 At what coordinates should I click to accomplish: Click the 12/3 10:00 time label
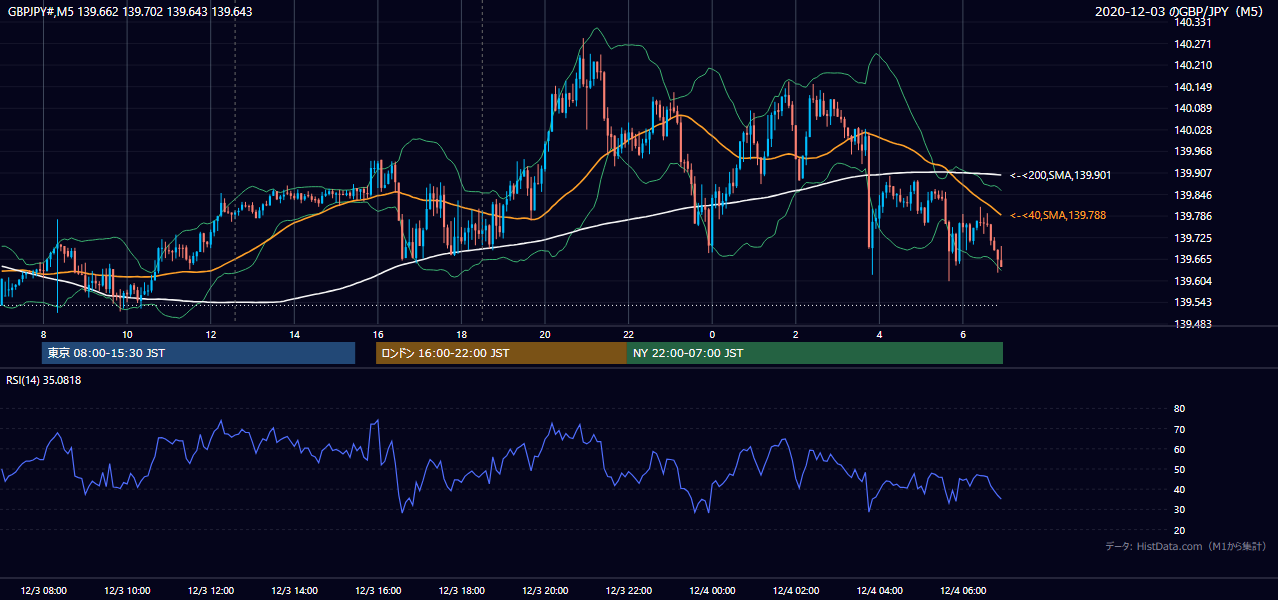[x=127, y=591]
